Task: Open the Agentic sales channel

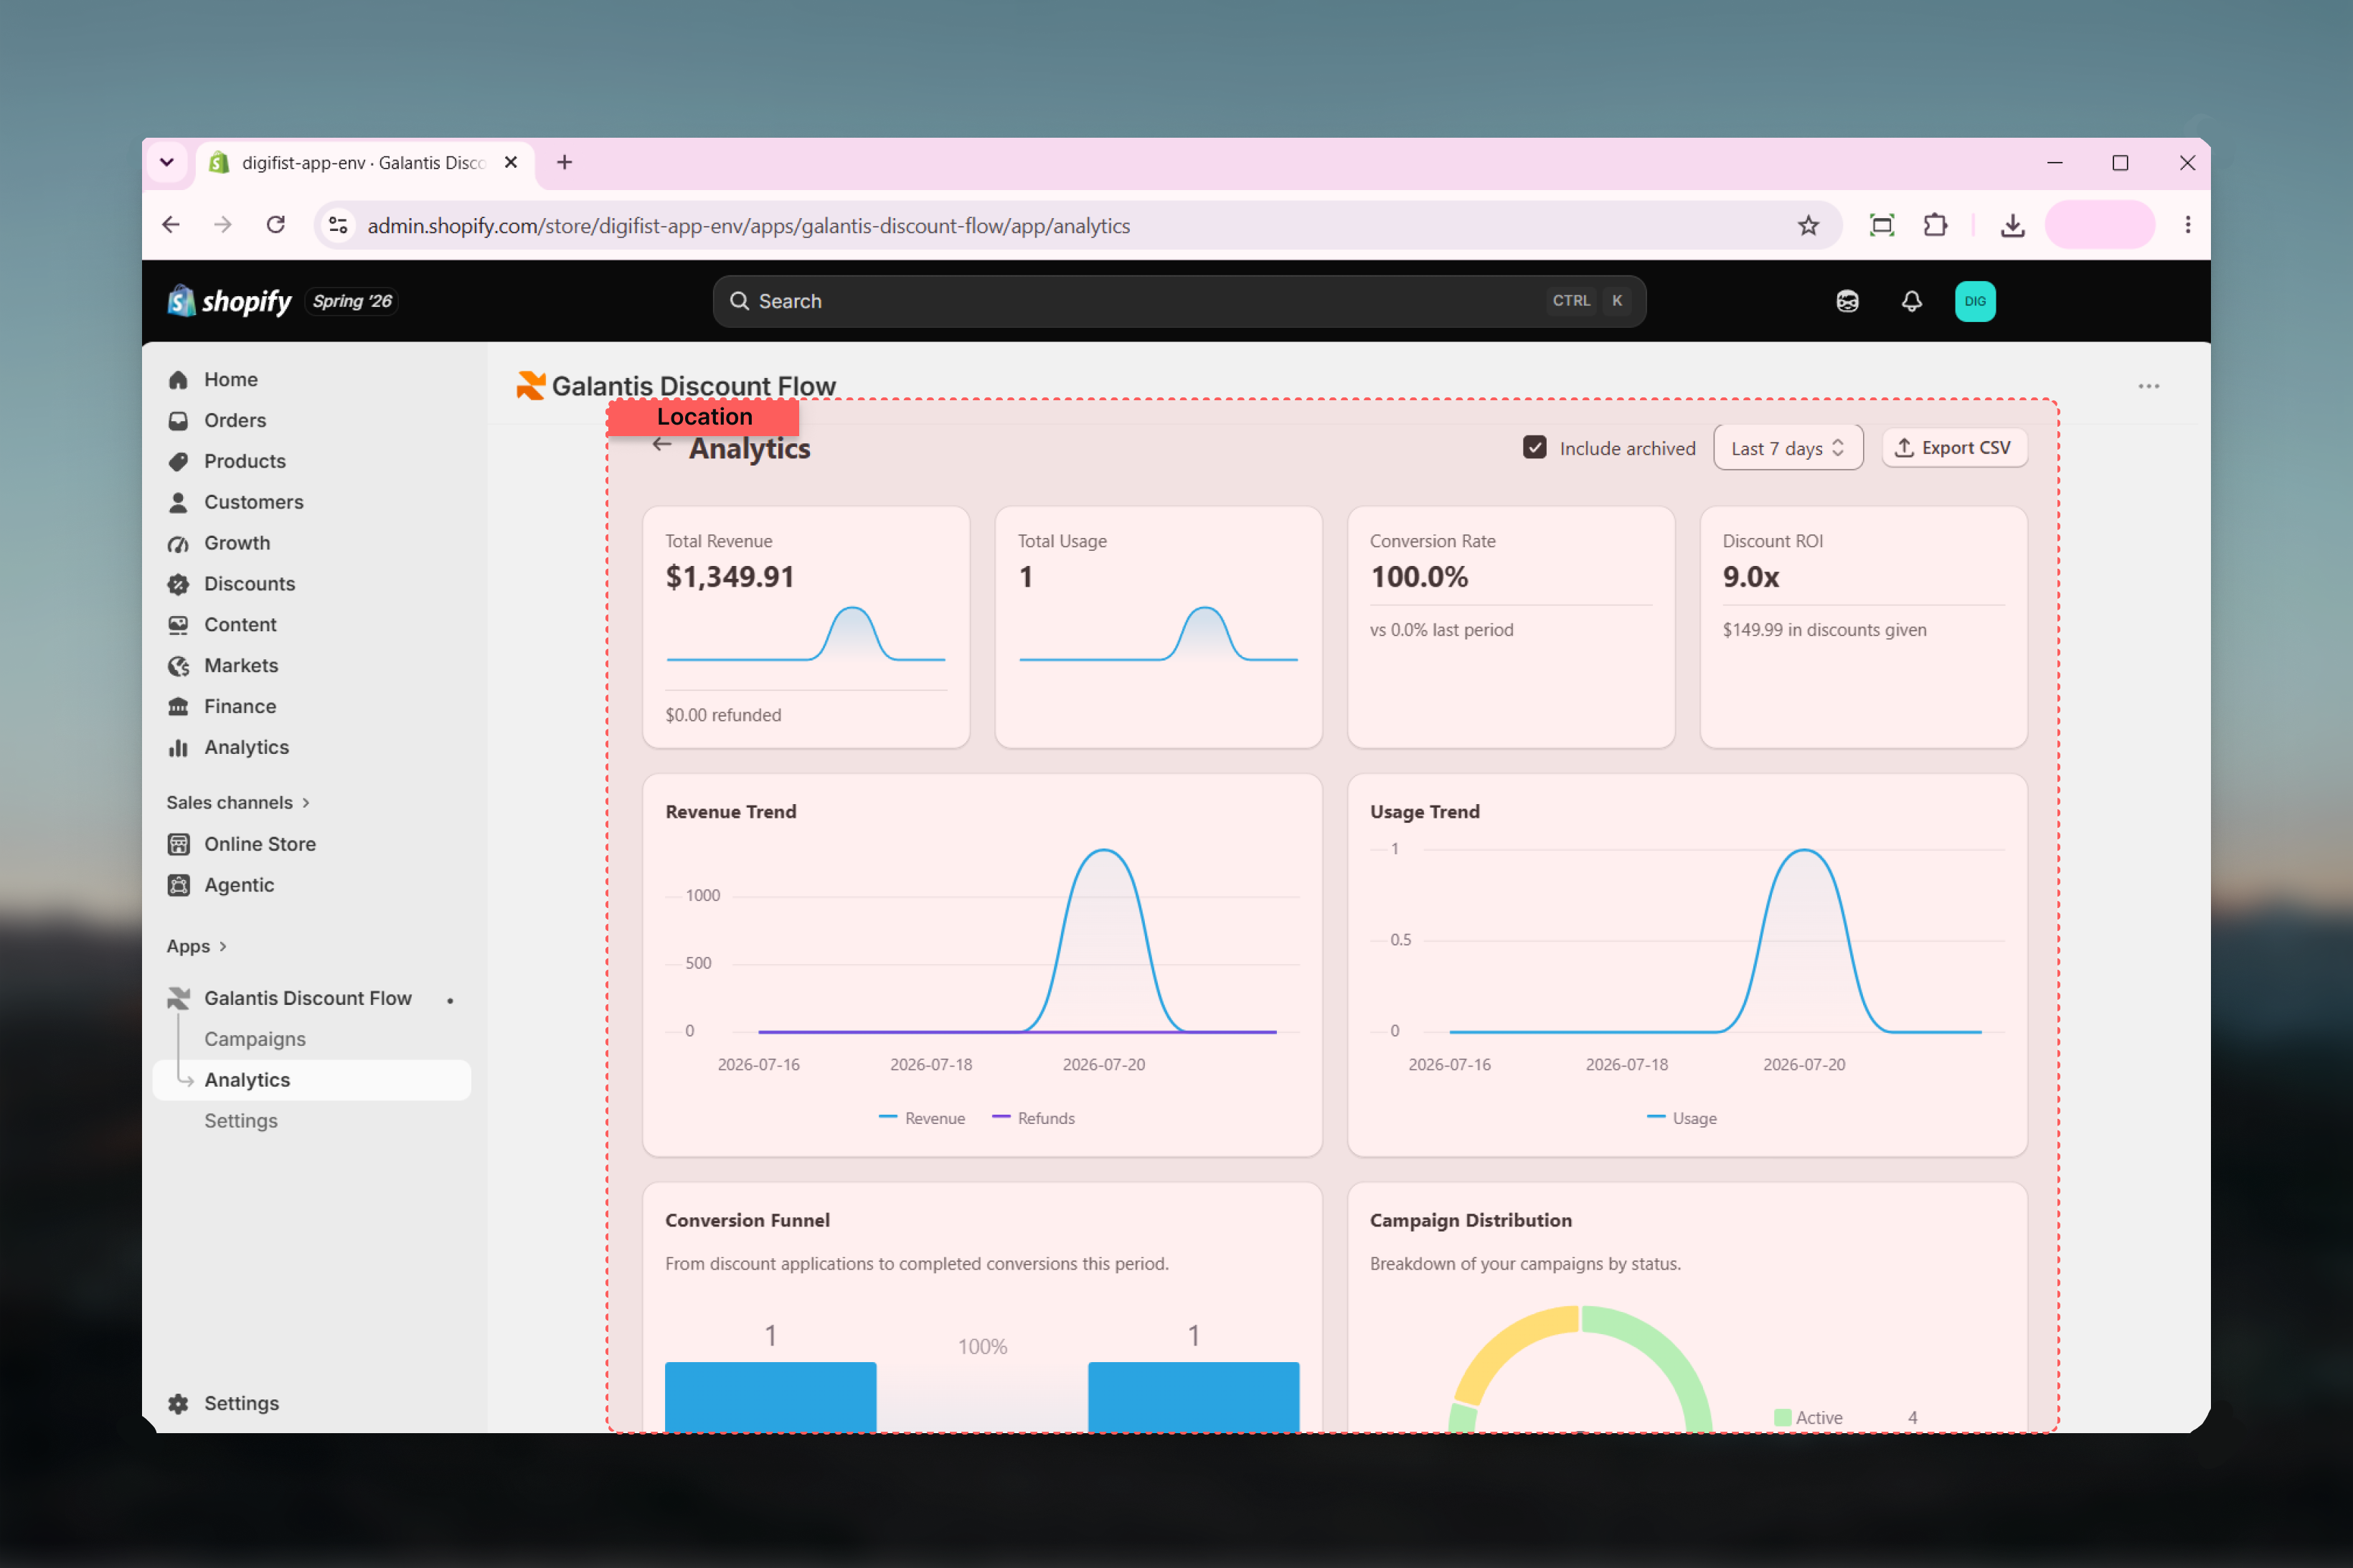Action: 238,886
